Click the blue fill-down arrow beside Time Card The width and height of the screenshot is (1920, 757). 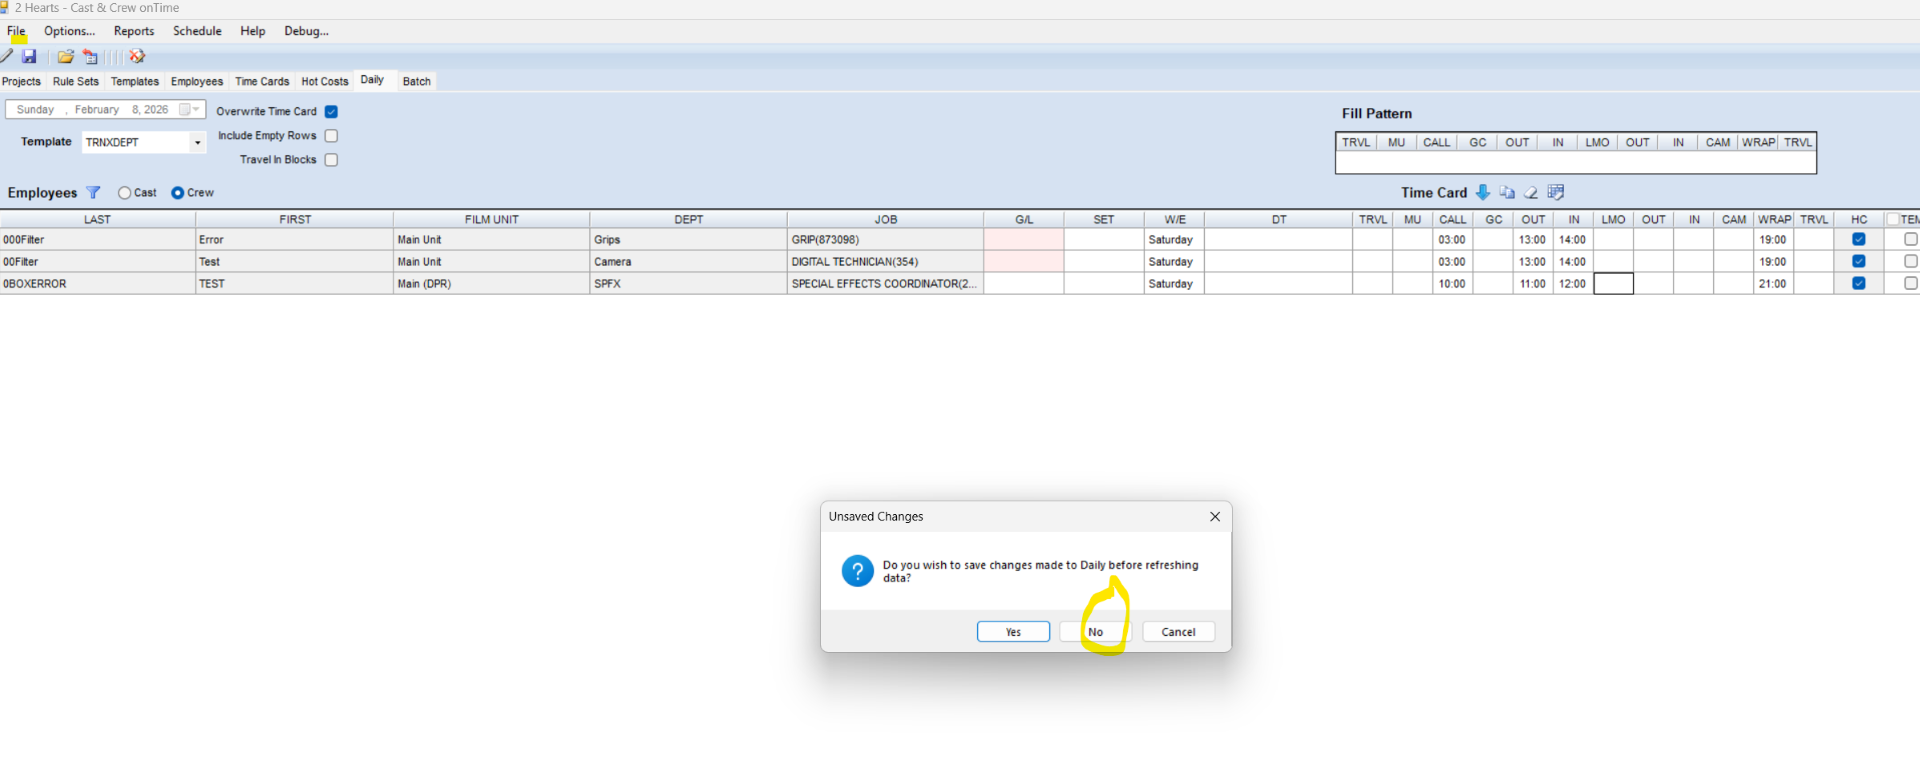(x=1483, y=192)
